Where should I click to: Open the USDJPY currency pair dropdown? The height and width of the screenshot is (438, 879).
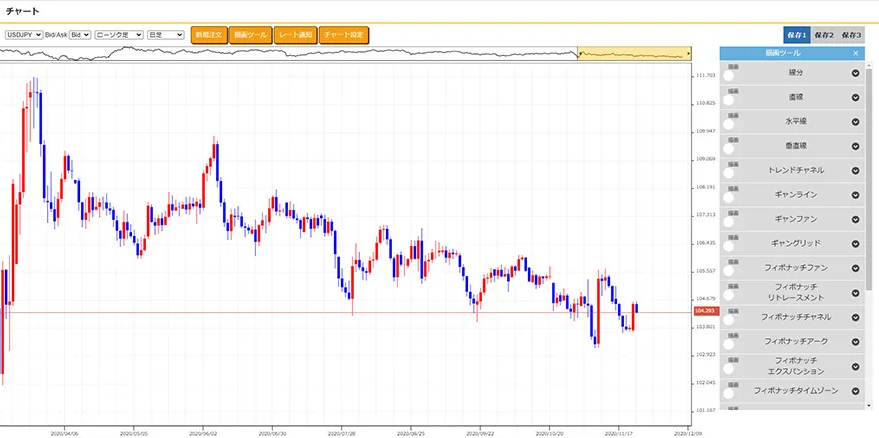pos(22,35)
